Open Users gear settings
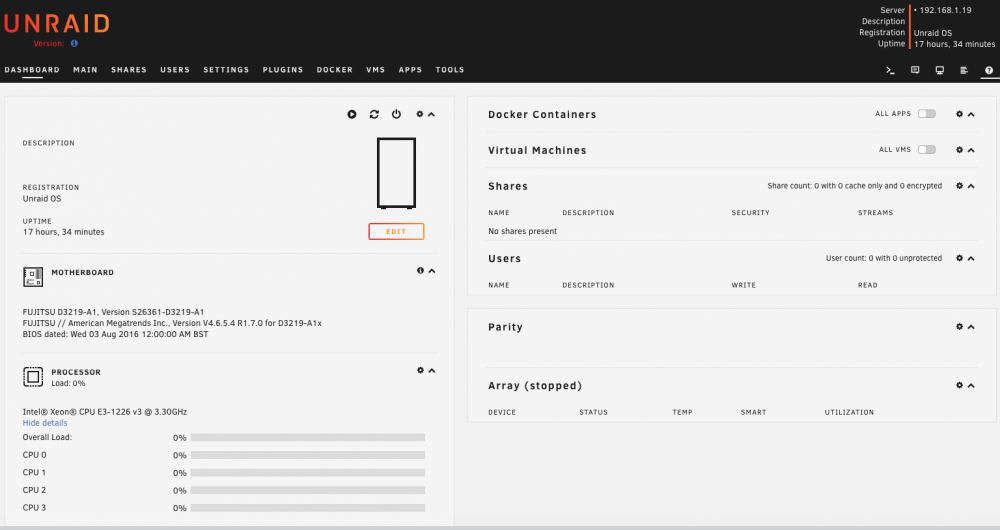The image size is (1000, 530). tap(959, 258)
